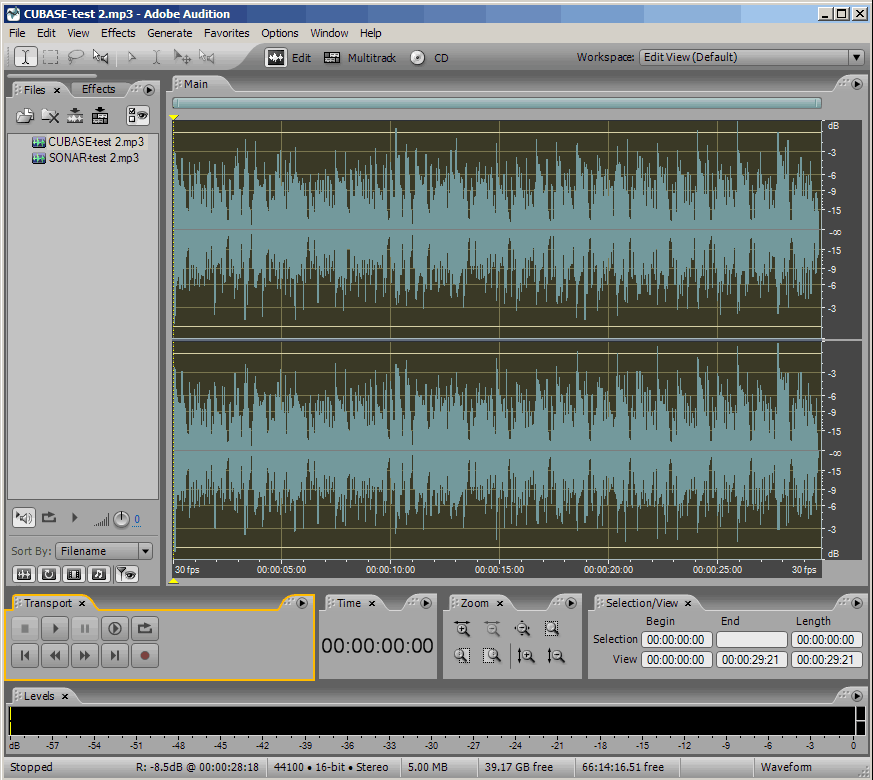
Task: Switch to Multitrack view
Action: (360, 58)
